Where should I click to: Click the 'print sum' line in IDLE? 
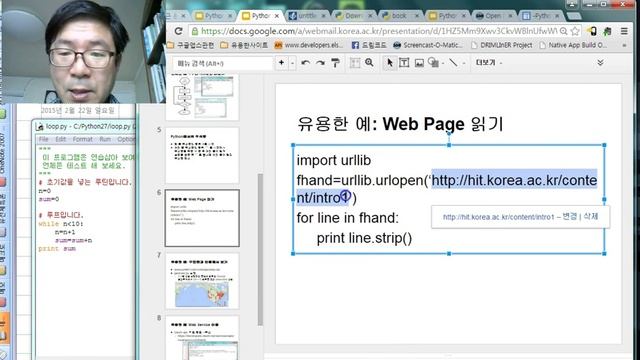click(57, 249)
